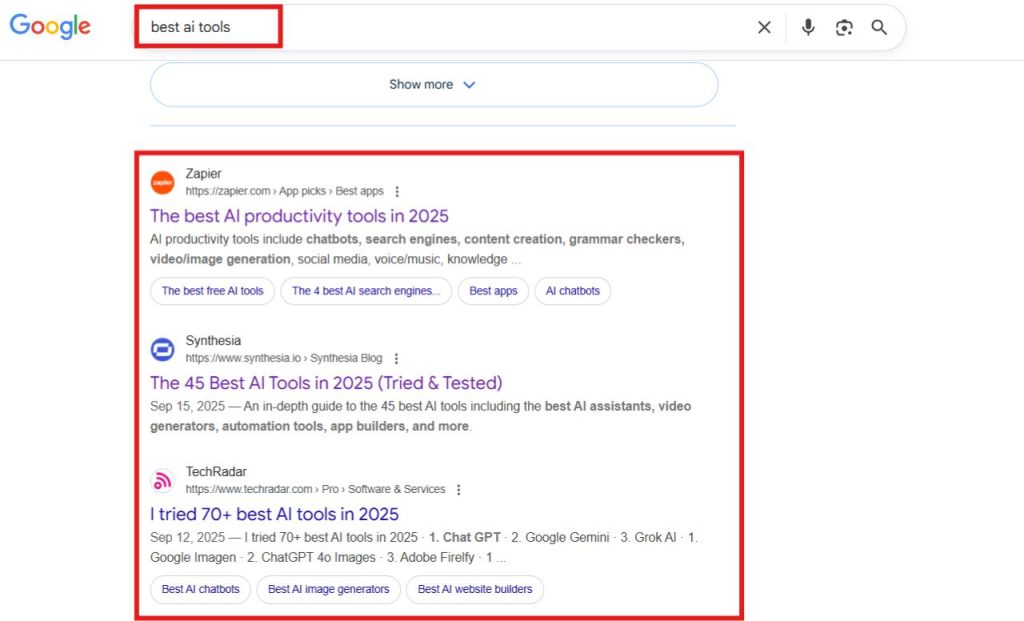Click into the search input field

[x=450, y=28]
